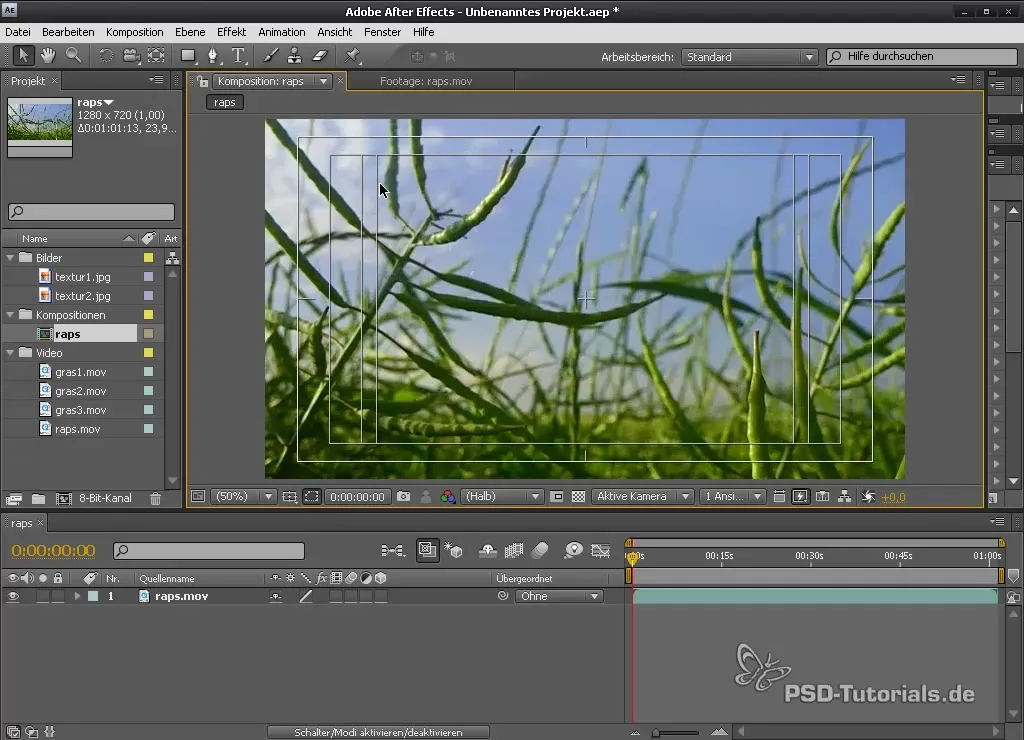This screenshot has width=1024, height=740.
Task: Open composition mini-flowchart in timeline
Action: [392, 551]
